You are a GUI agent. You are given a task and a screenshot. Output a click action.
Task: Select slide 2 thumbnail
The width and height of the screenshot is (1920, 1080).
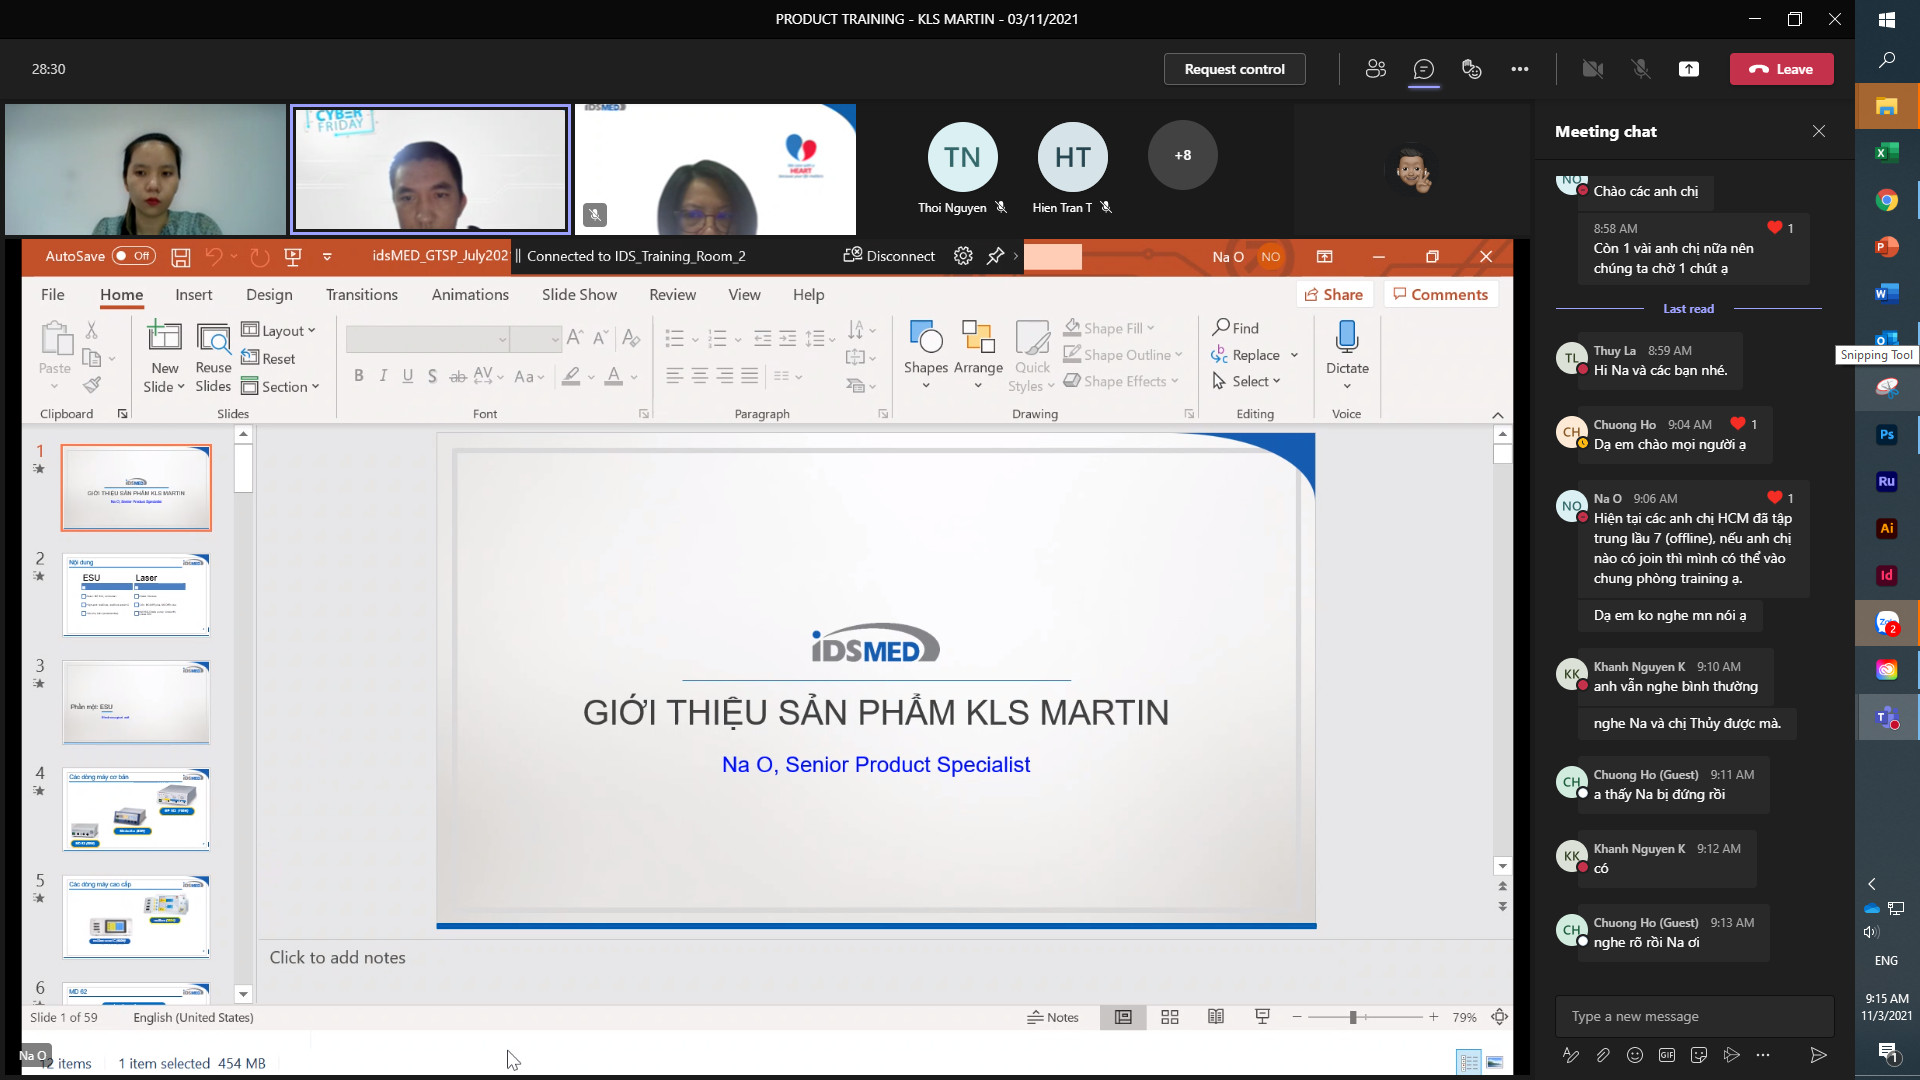[136, 594]
